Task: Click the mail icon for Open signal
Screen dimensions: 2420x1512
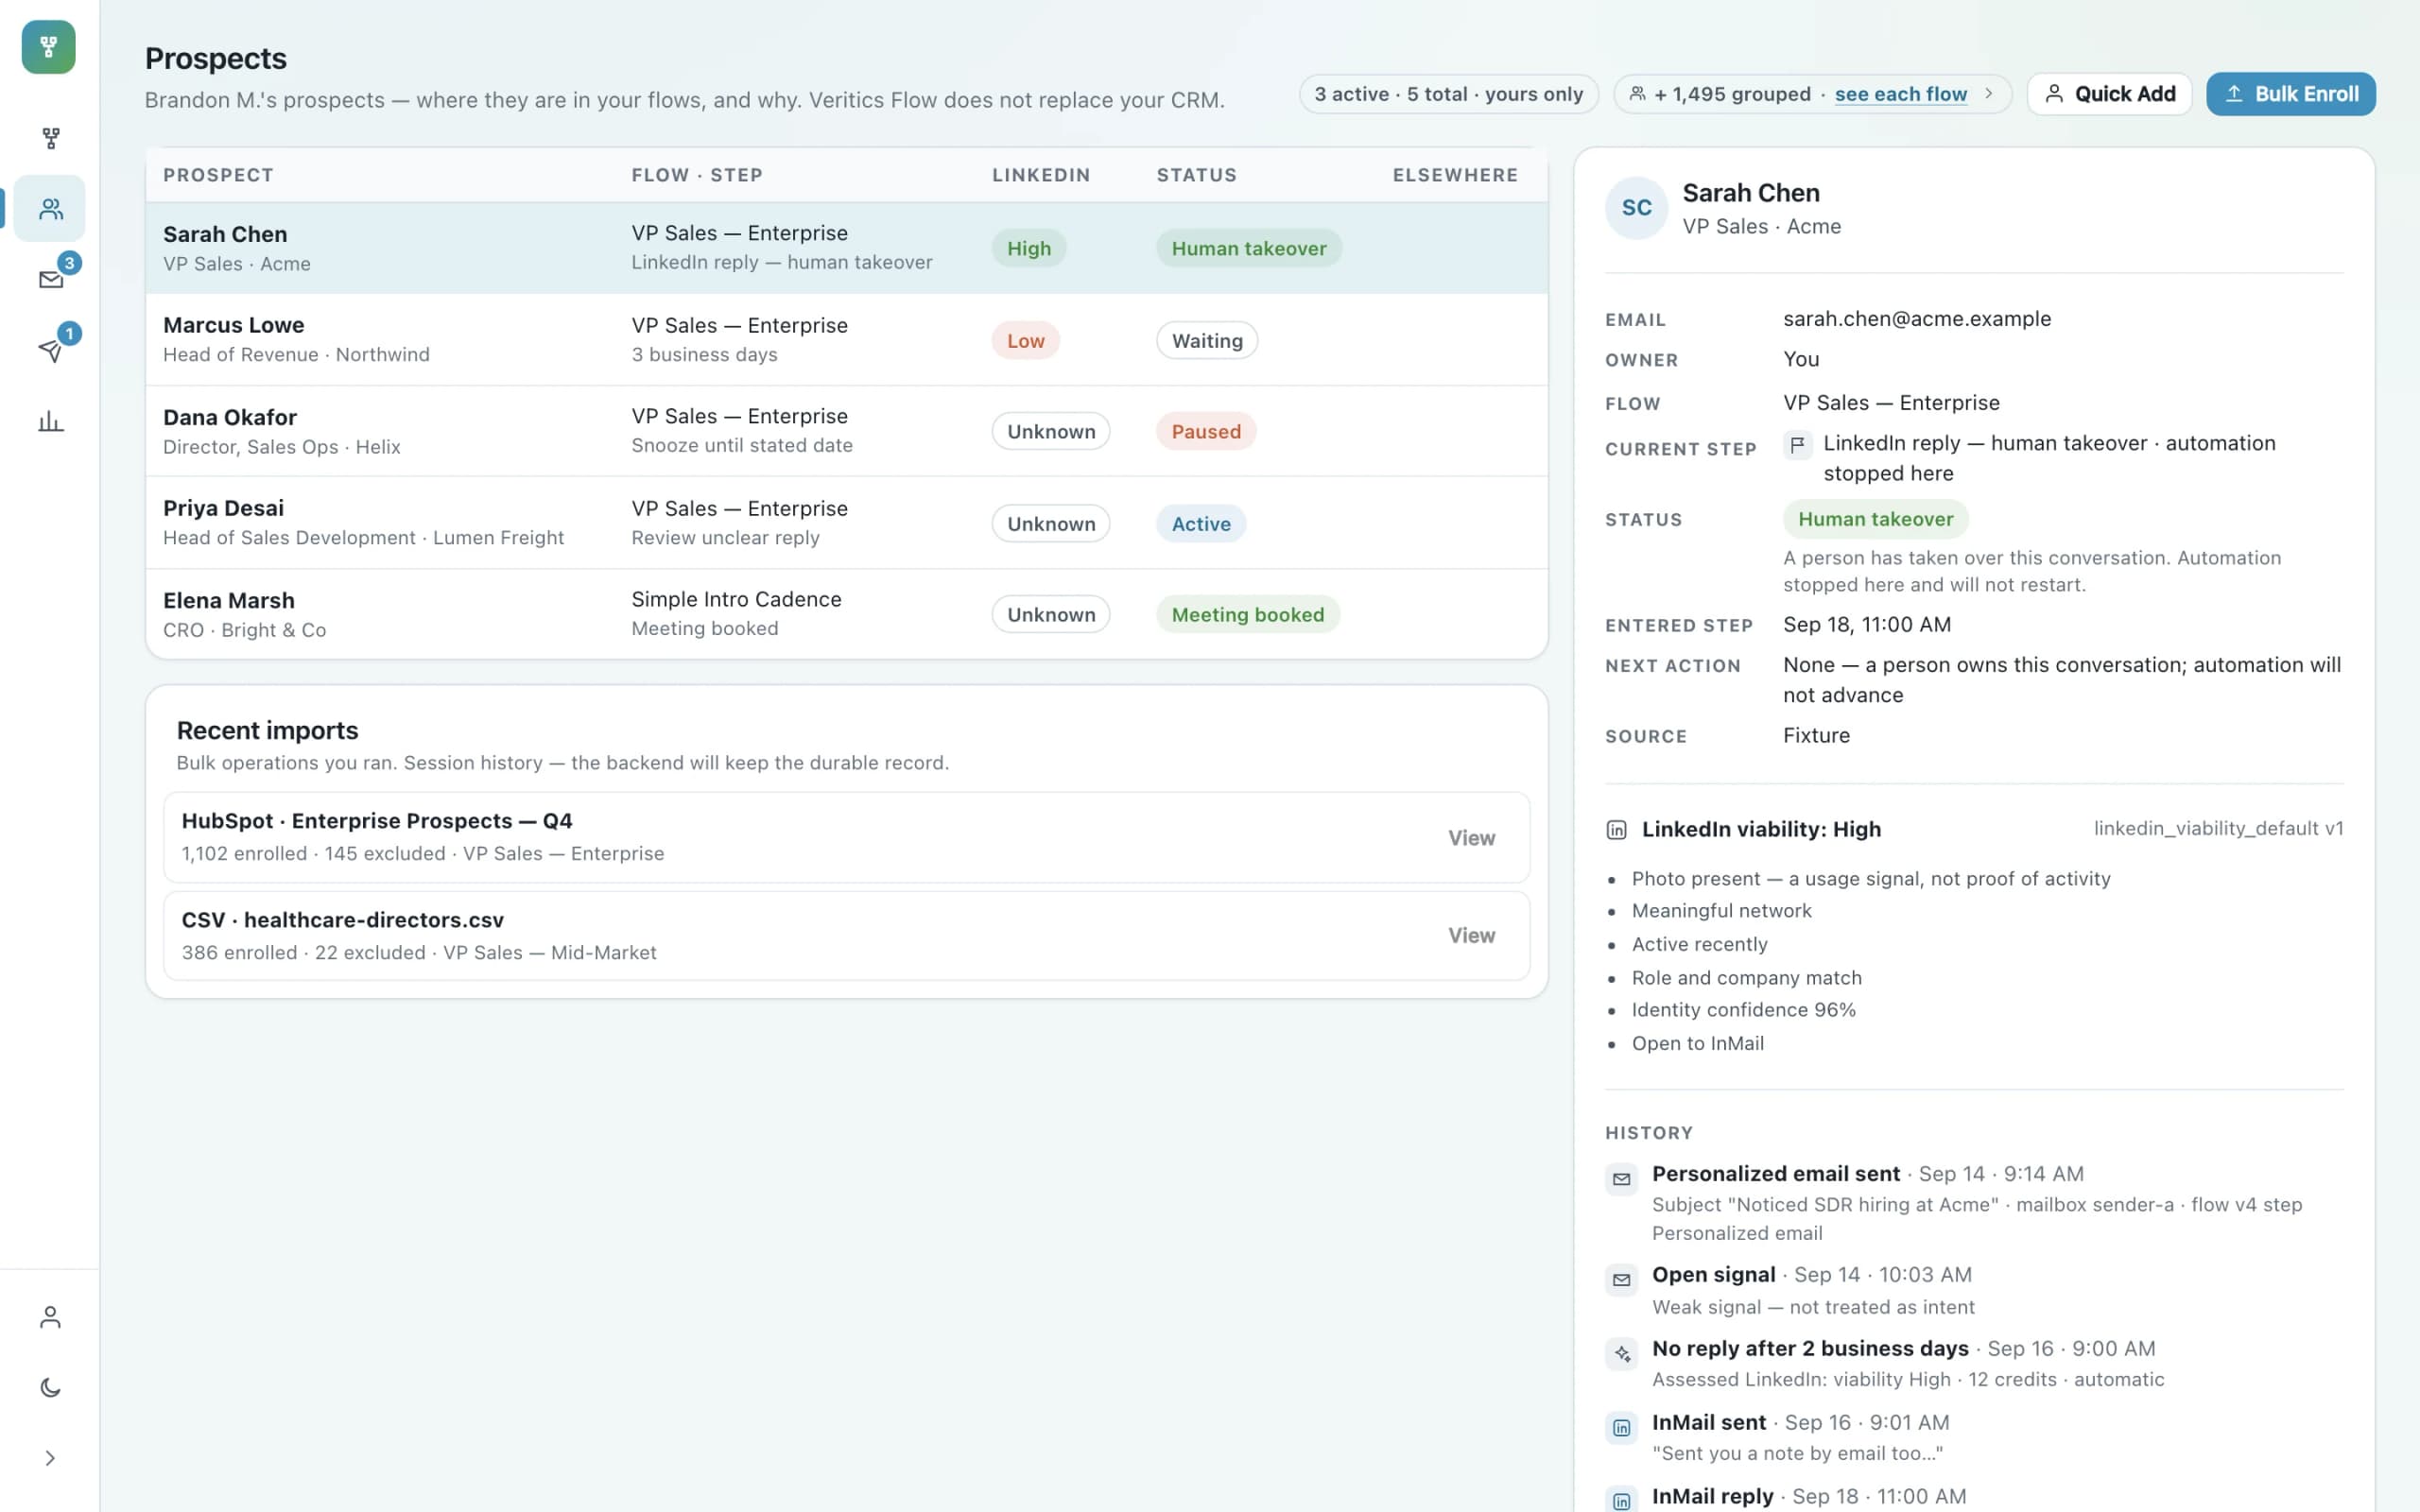Action: click(1621, 1279)
